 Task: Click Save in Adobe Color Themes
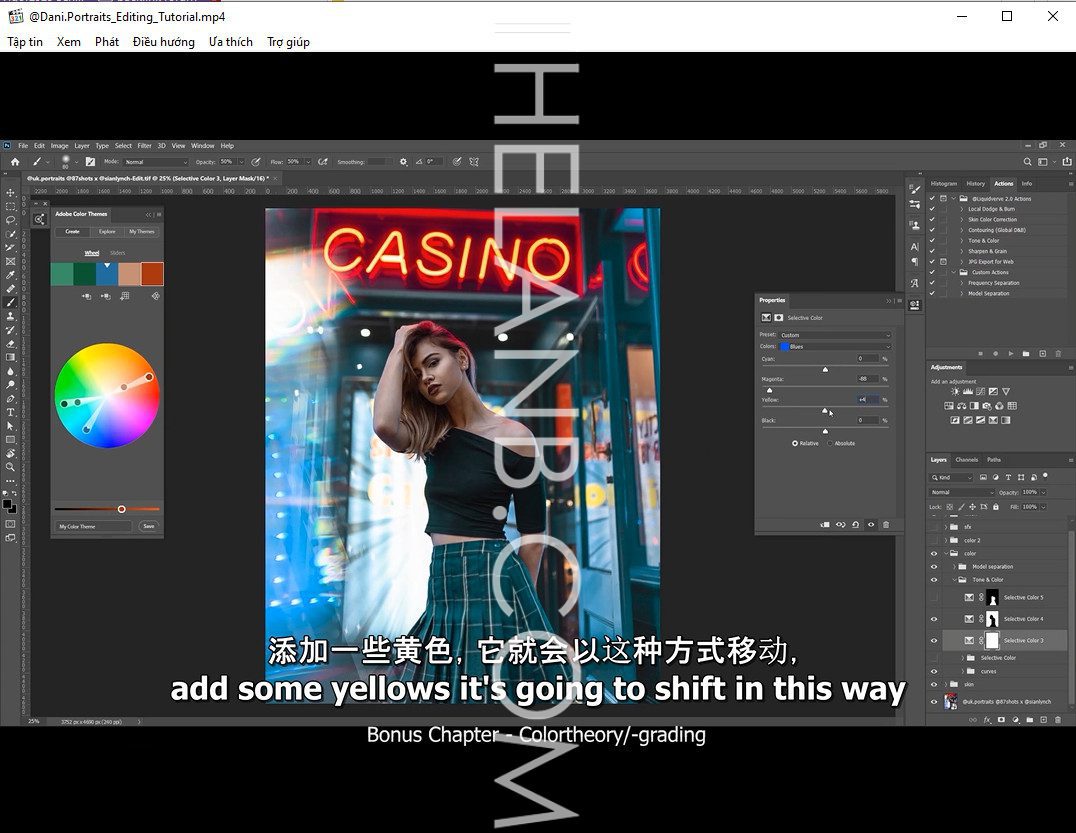(x=148, y=526)
